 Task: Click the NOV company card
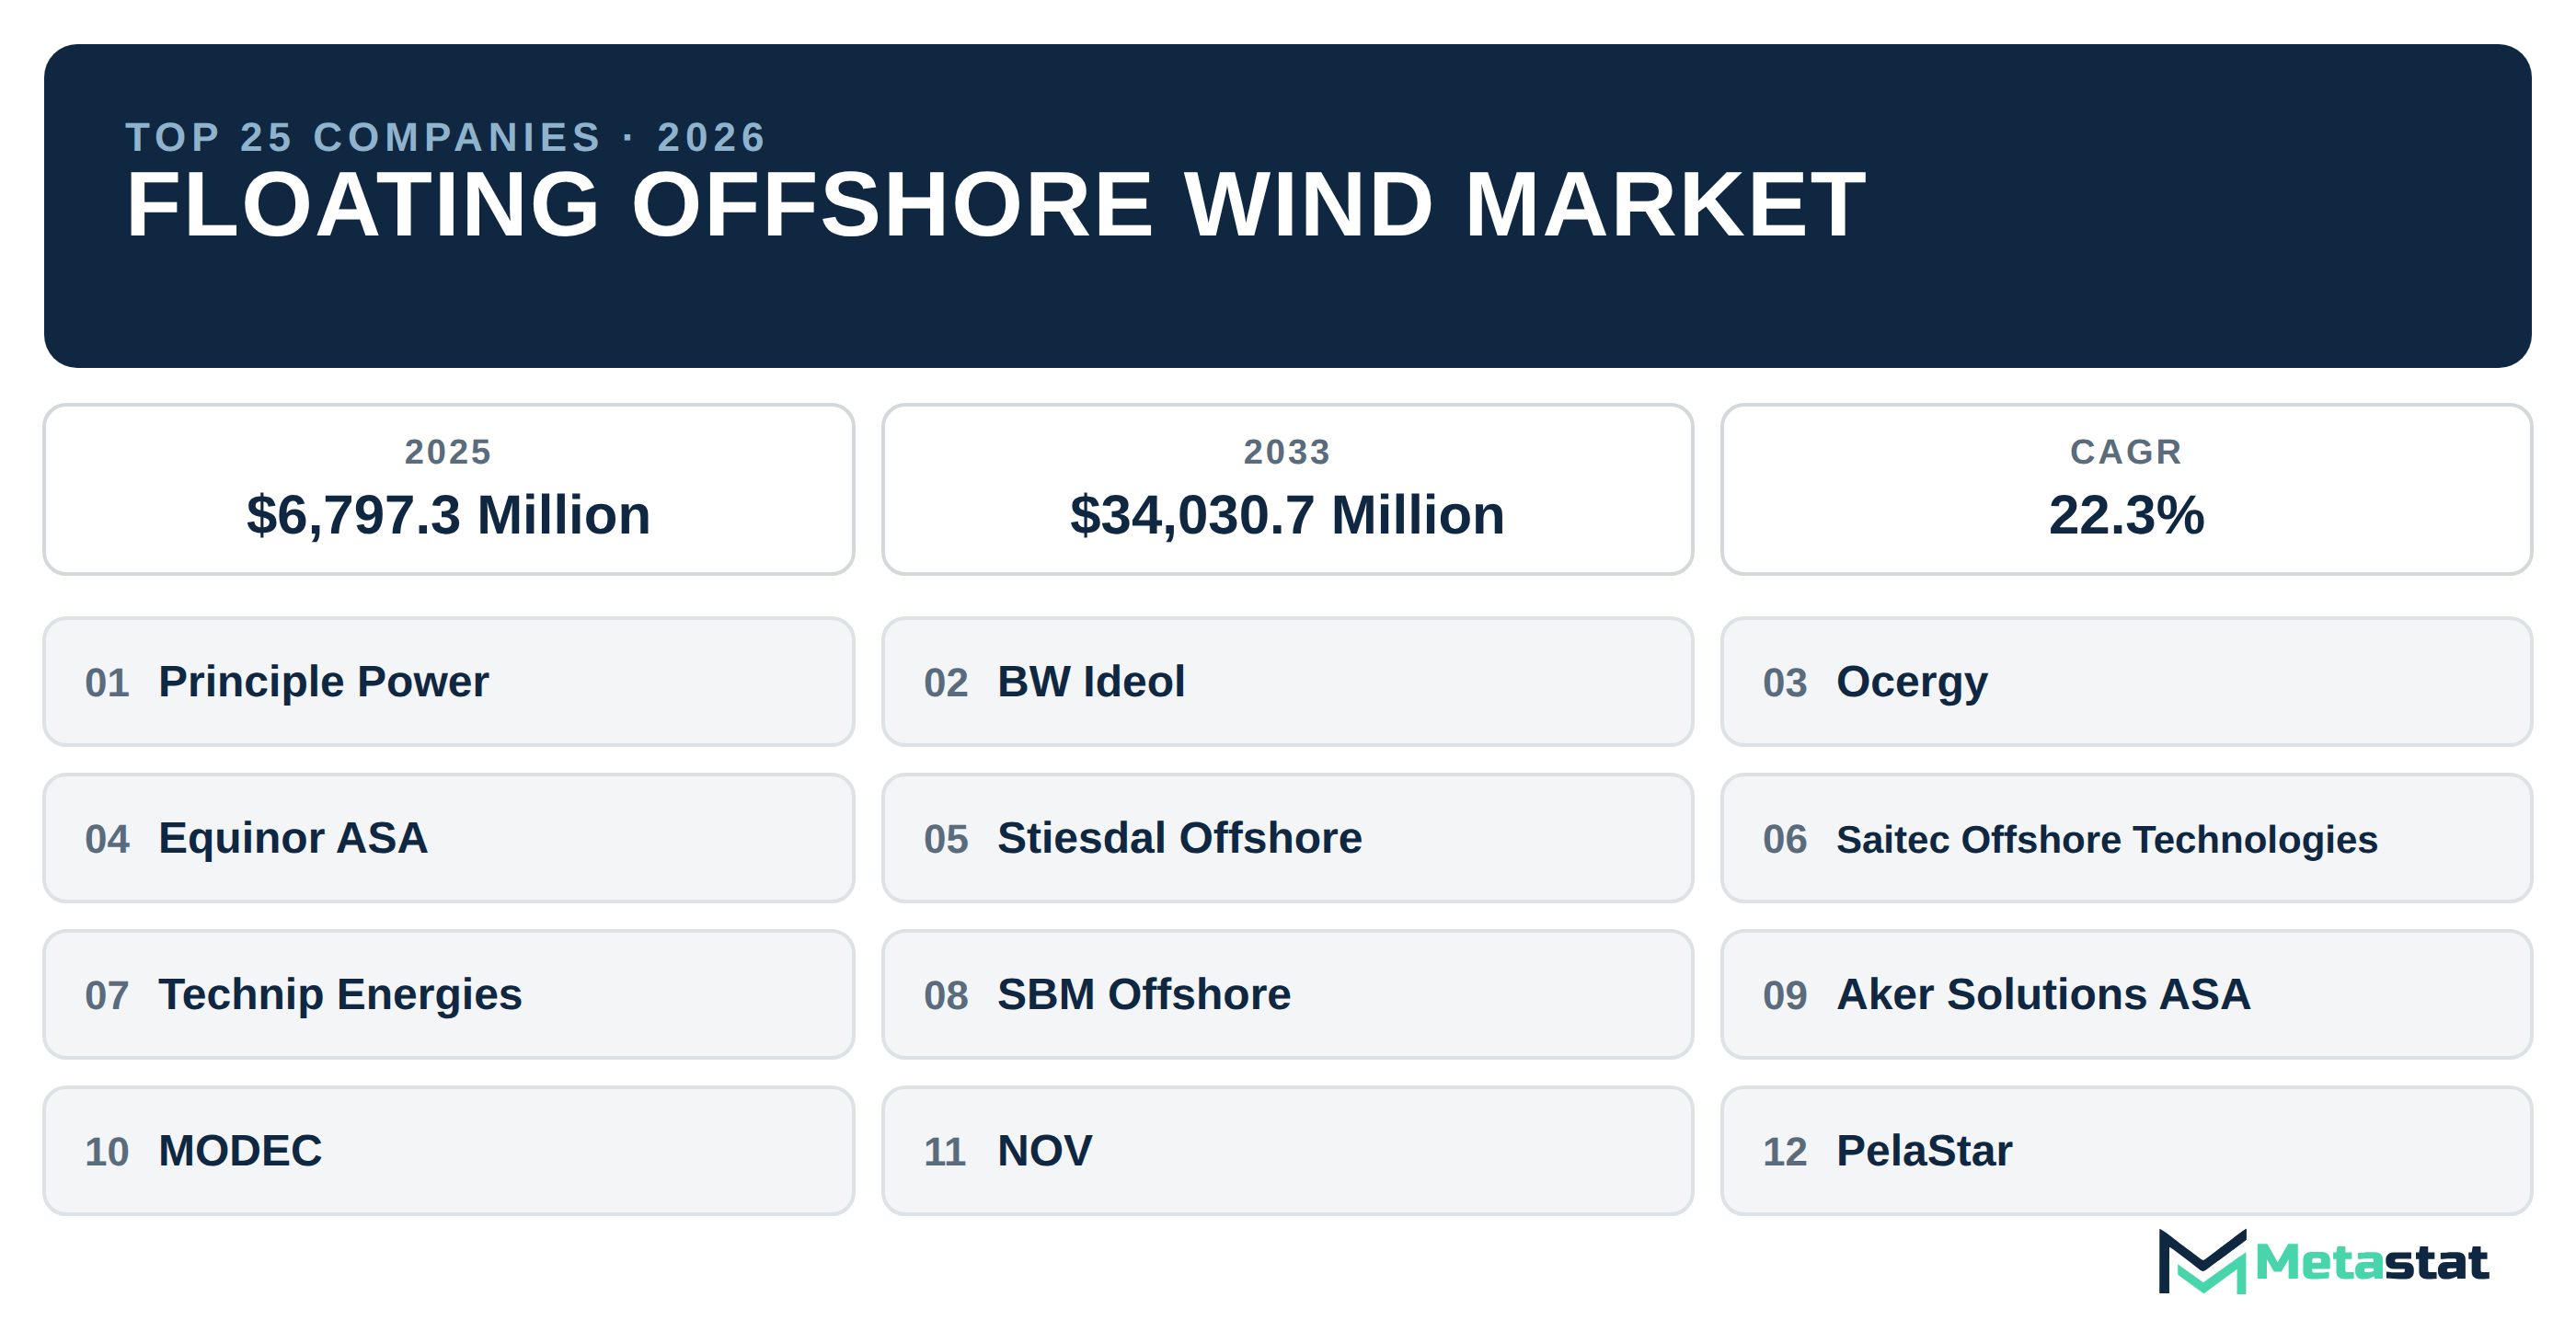[x=1287, y=1151]
